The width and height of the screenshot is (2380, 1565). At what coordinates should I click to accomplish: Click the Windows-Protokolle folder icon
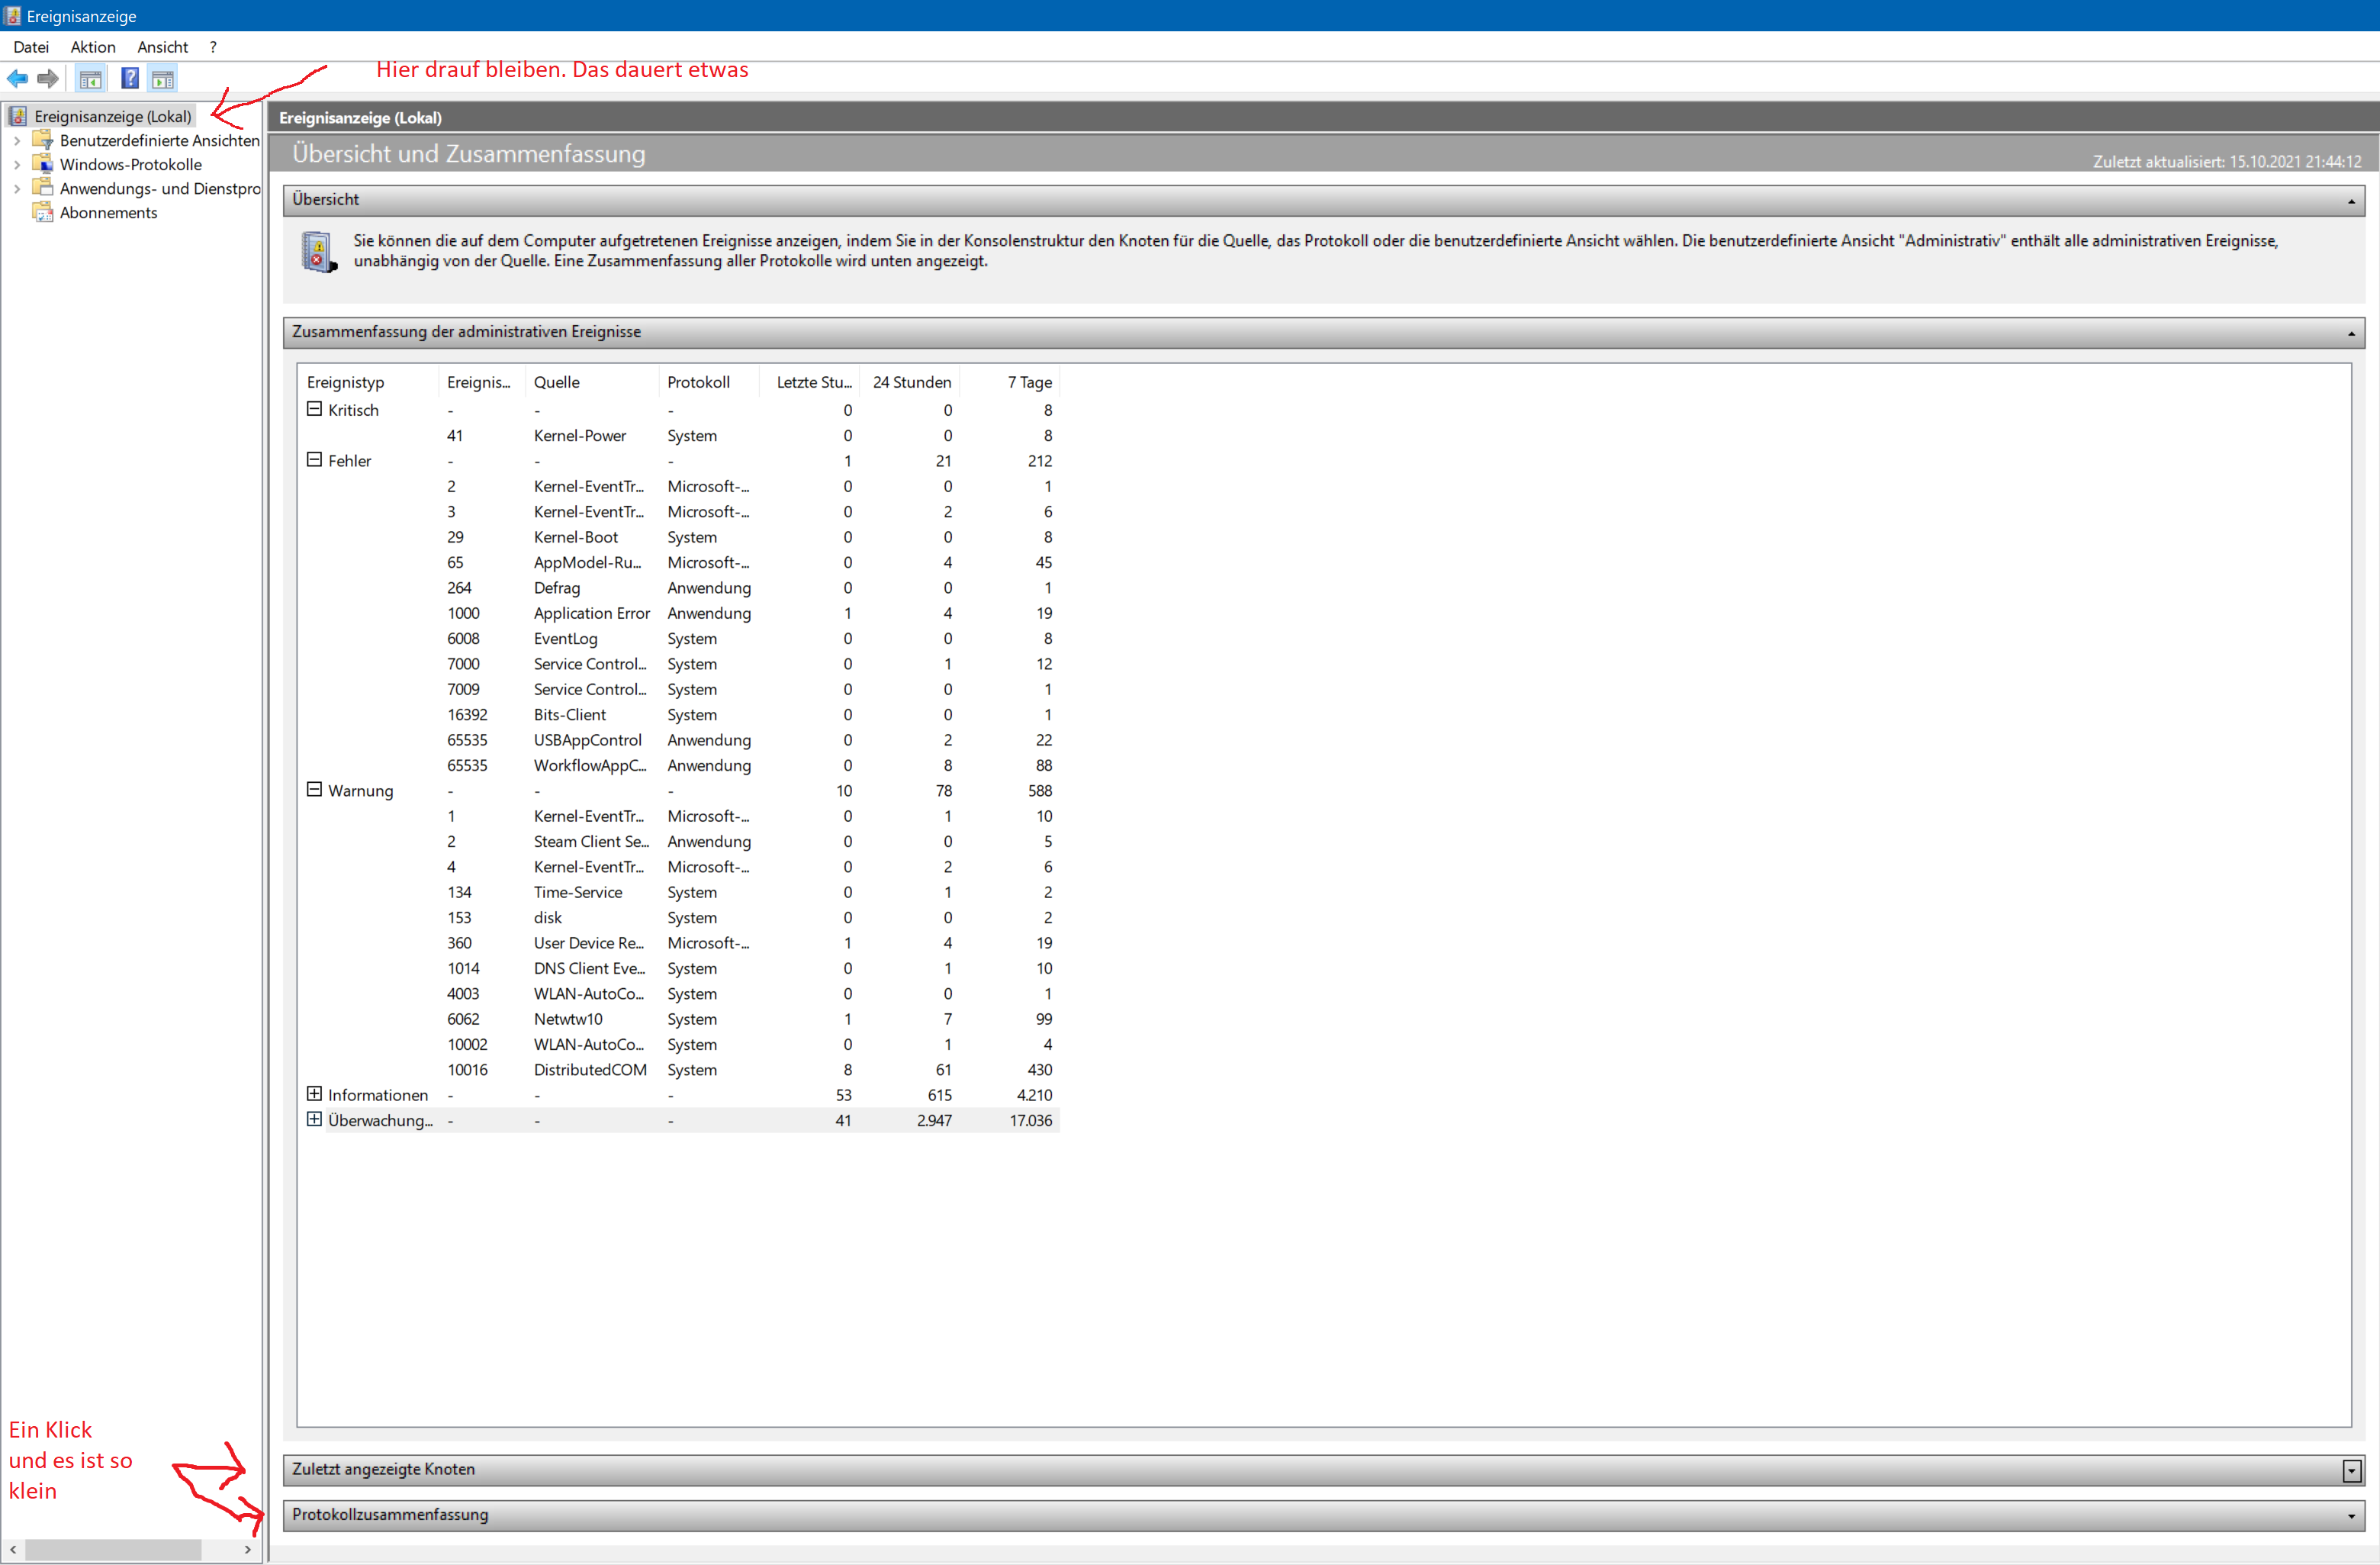coord(43,164)
